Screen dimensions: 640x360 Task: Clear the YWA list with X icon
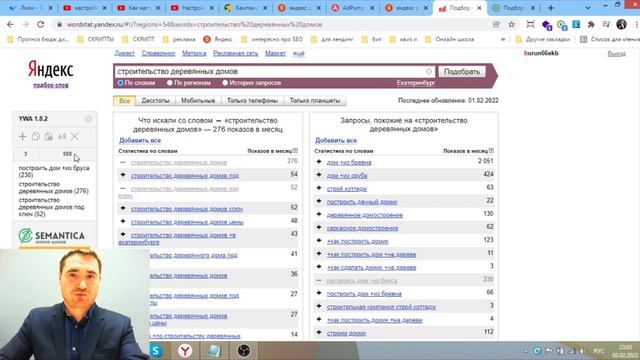click(75, 137)
